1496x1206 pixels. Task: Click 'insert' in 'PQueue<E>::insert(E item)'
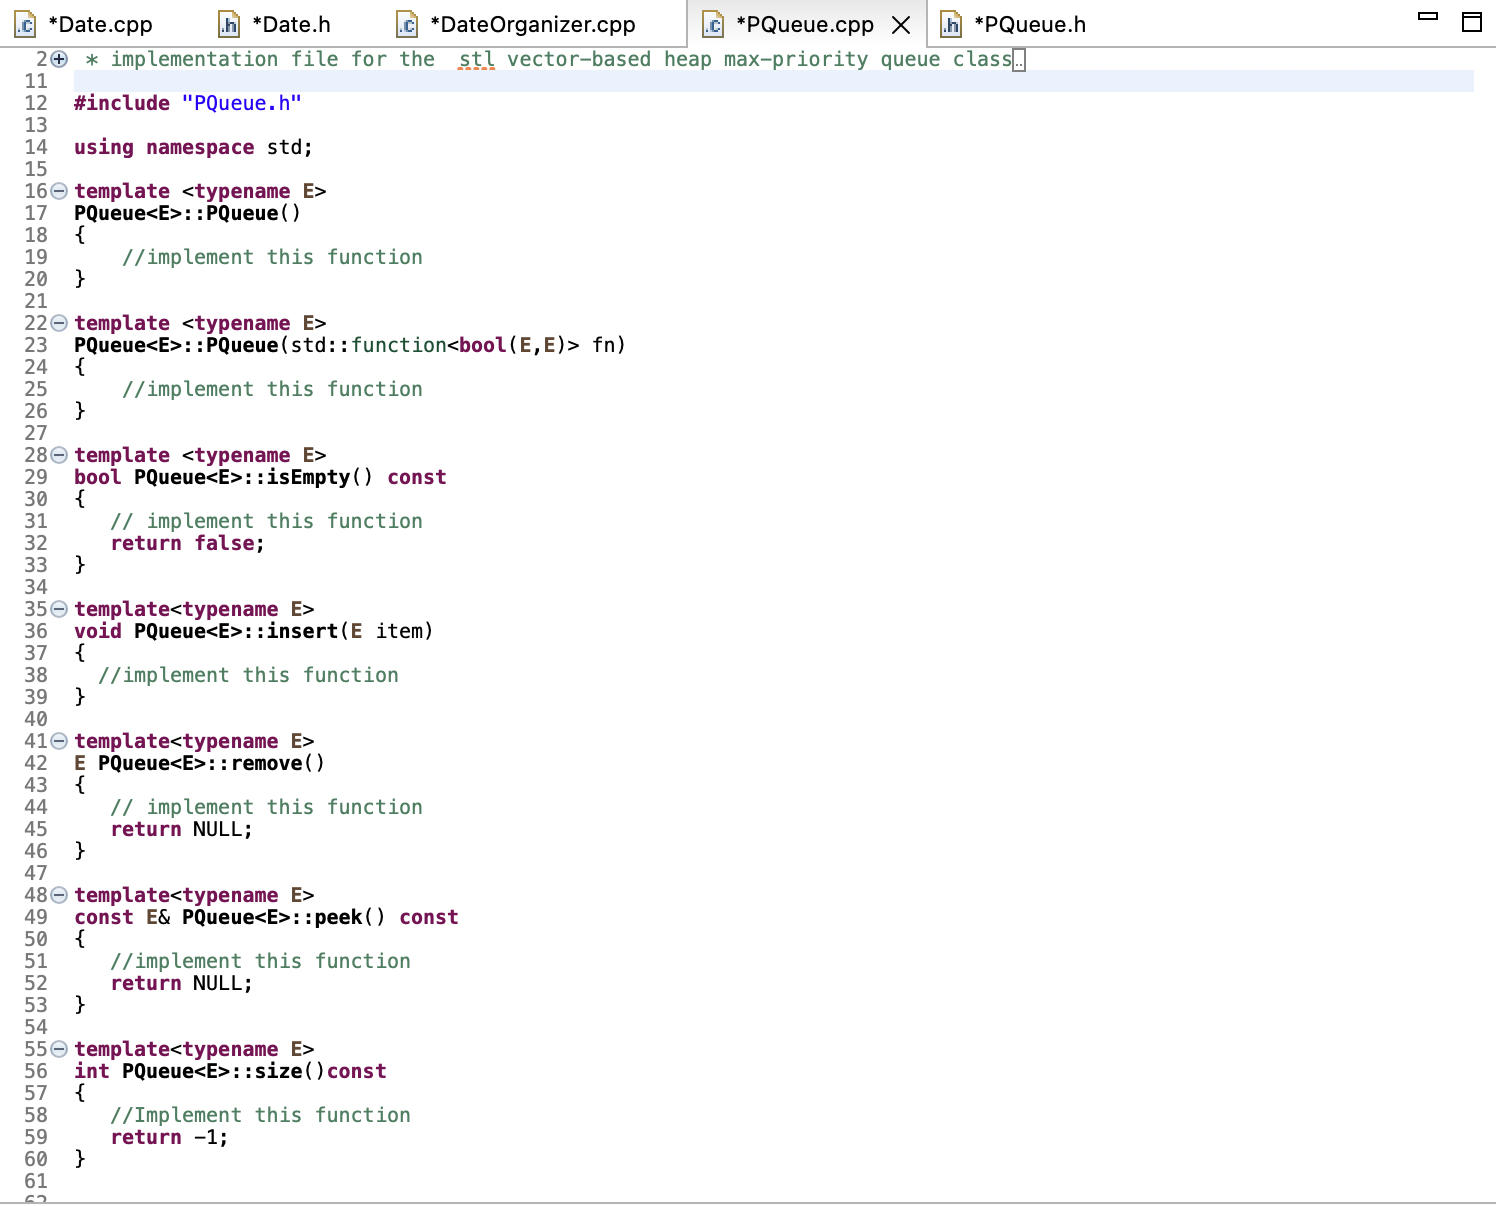click(x=302, y=631)
